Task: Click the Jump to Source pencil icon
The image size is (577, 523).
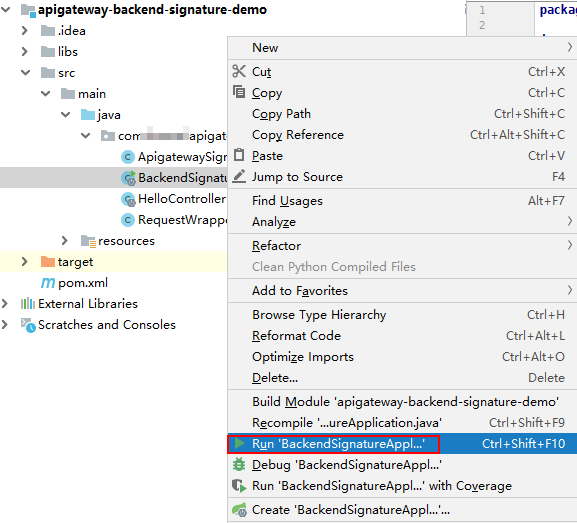Action: (239, 176)
